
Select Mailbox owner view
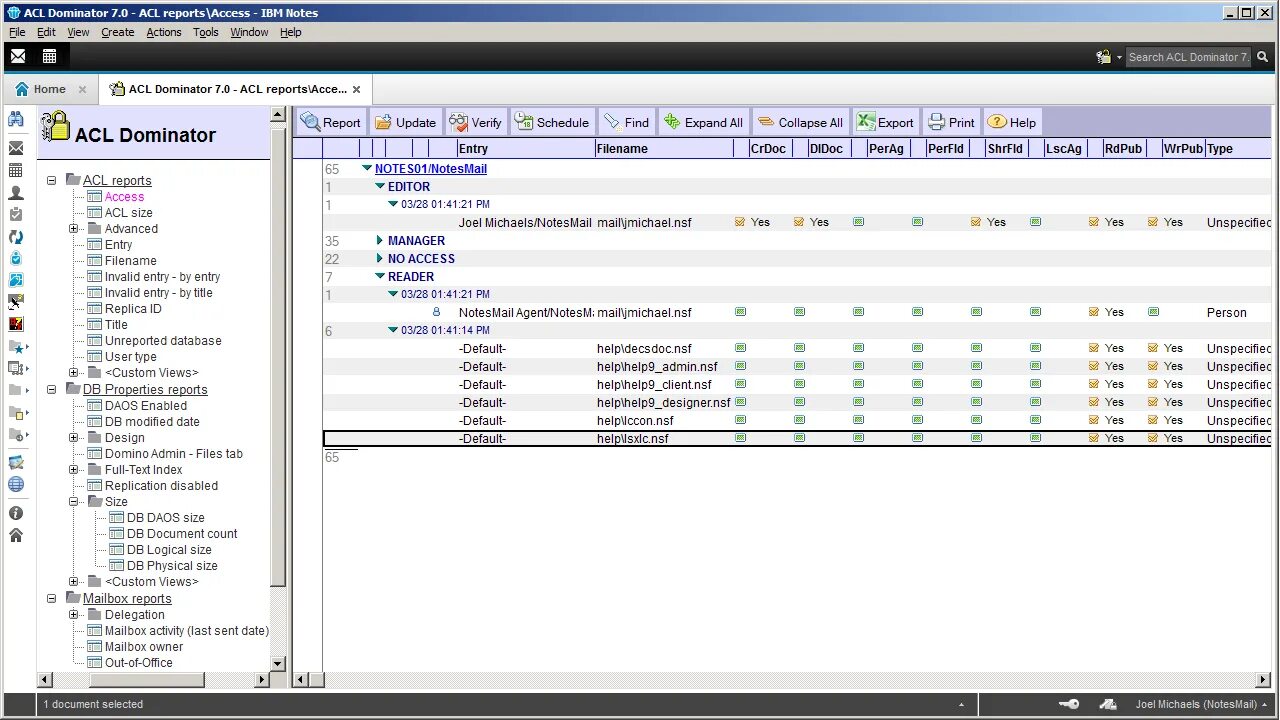click(144, 647)
